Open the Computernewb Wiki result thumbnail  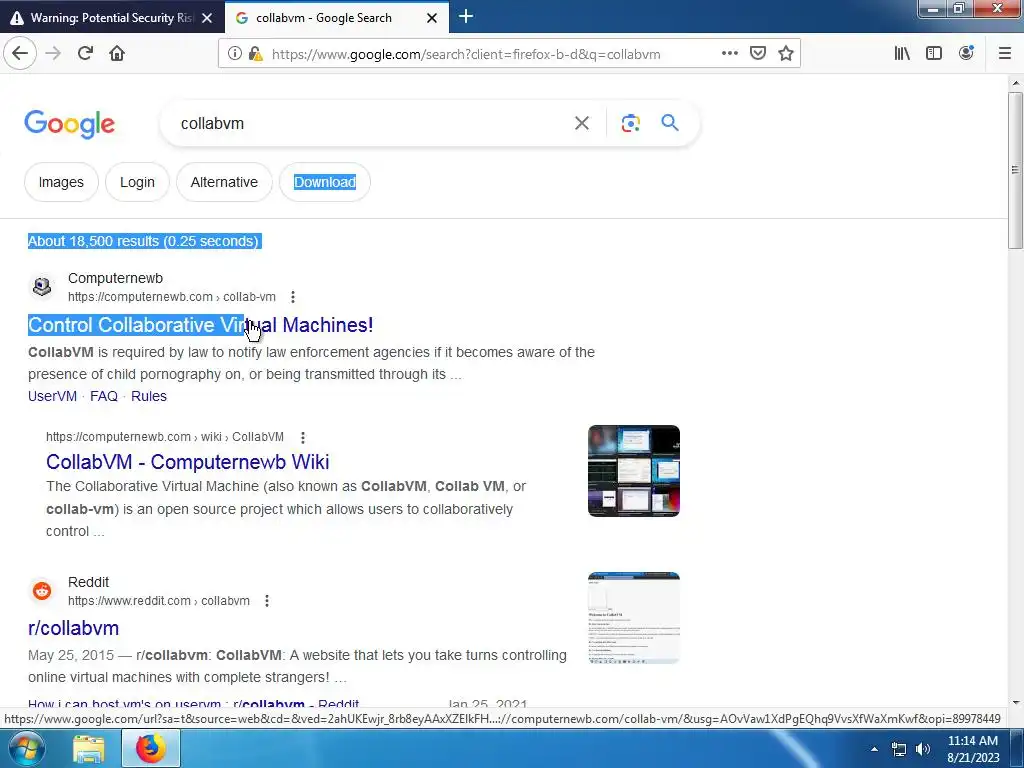pyautogui.click(x=633, y=471)
